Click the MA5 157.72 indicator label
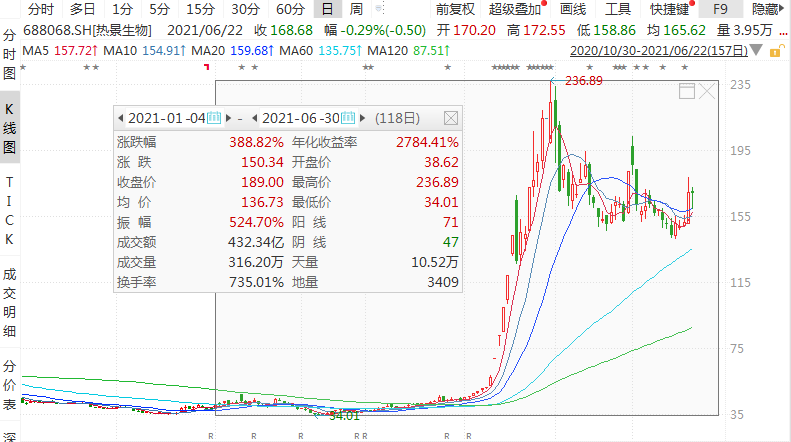The width and height of the screenshot is (791, 442). click(60, 50)
